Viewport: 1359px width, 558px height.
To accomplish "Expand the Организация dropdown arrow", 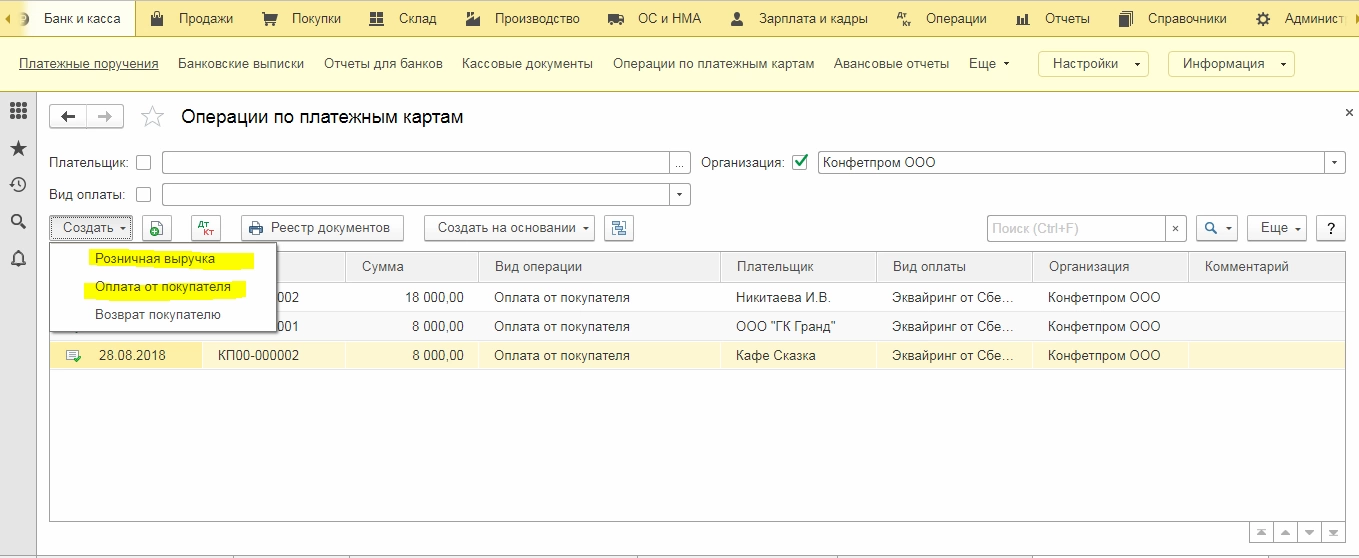I will point(1334,162).
